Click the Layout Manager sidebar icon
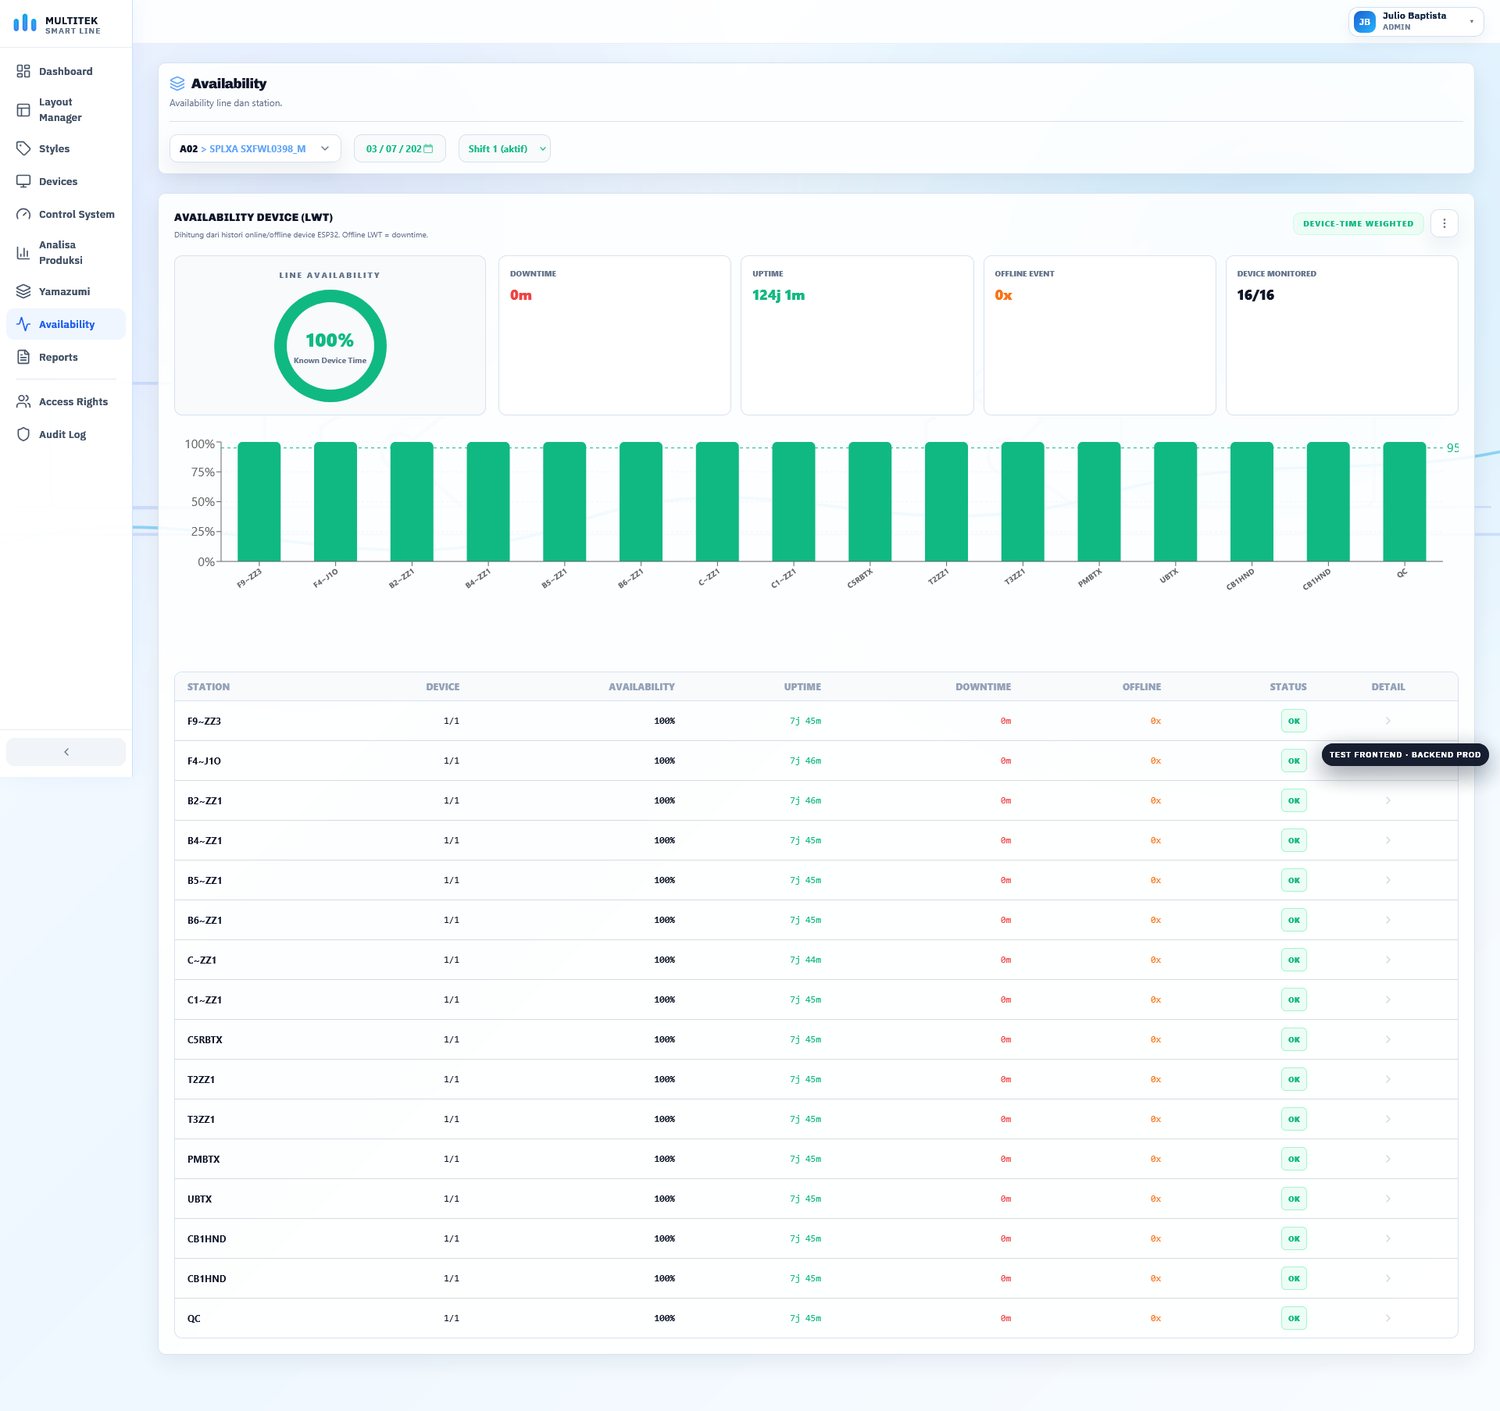 23,110
